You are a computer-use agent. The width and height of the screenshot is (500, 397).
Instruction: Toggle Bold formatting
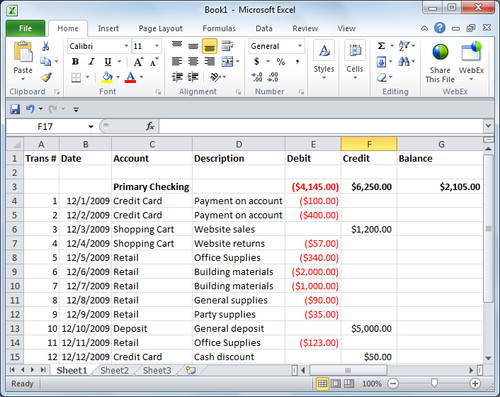[x=75, y=62]
